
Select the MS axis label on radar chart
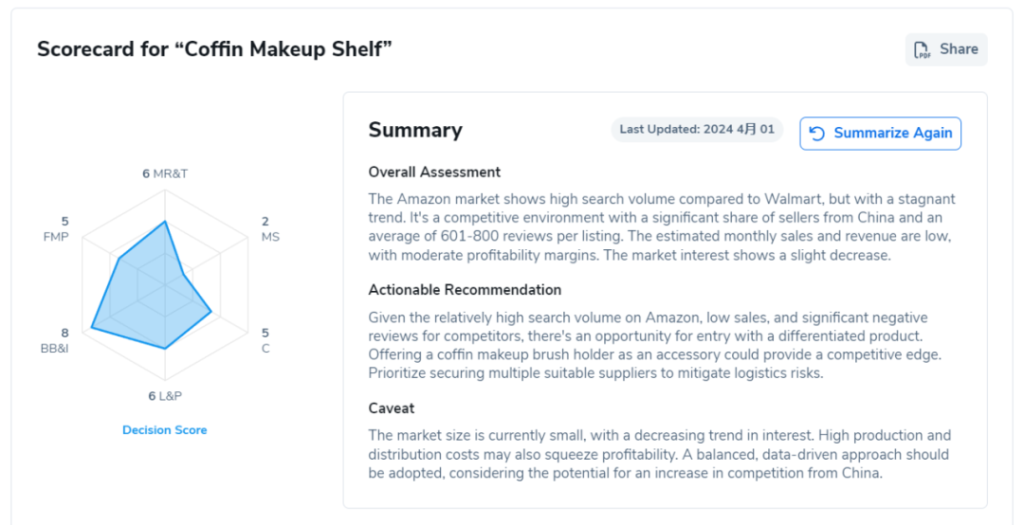(x=270, y=229)
